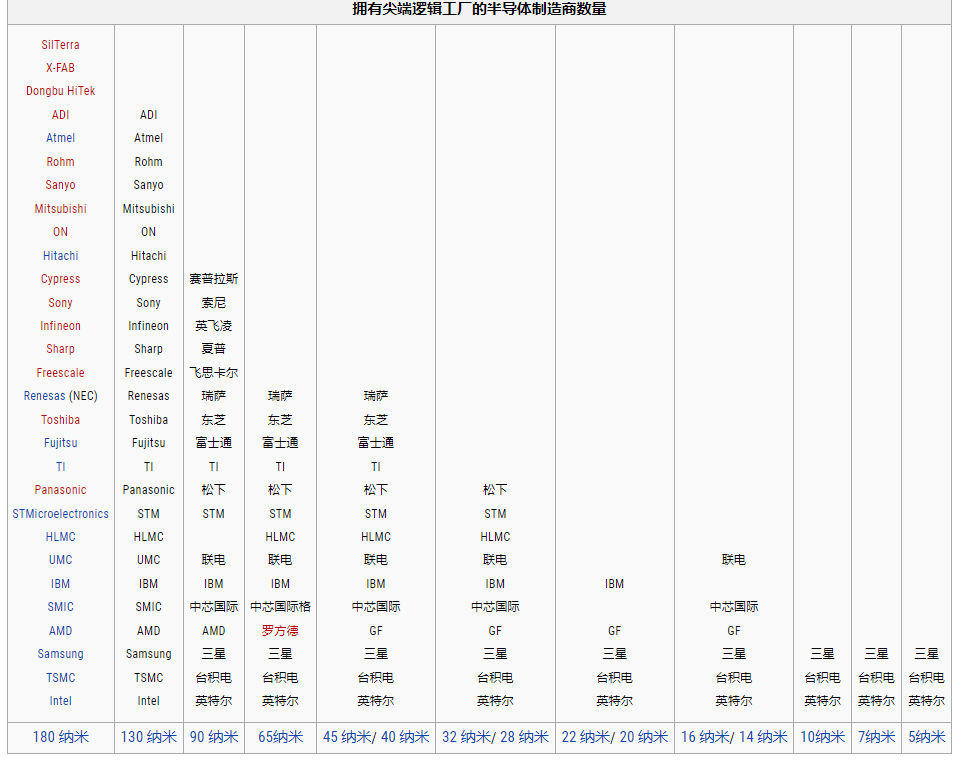
Task: Open the 45 纳米/ 40 纳米 link
Action: pyautogui.click(x=376, y=737)
